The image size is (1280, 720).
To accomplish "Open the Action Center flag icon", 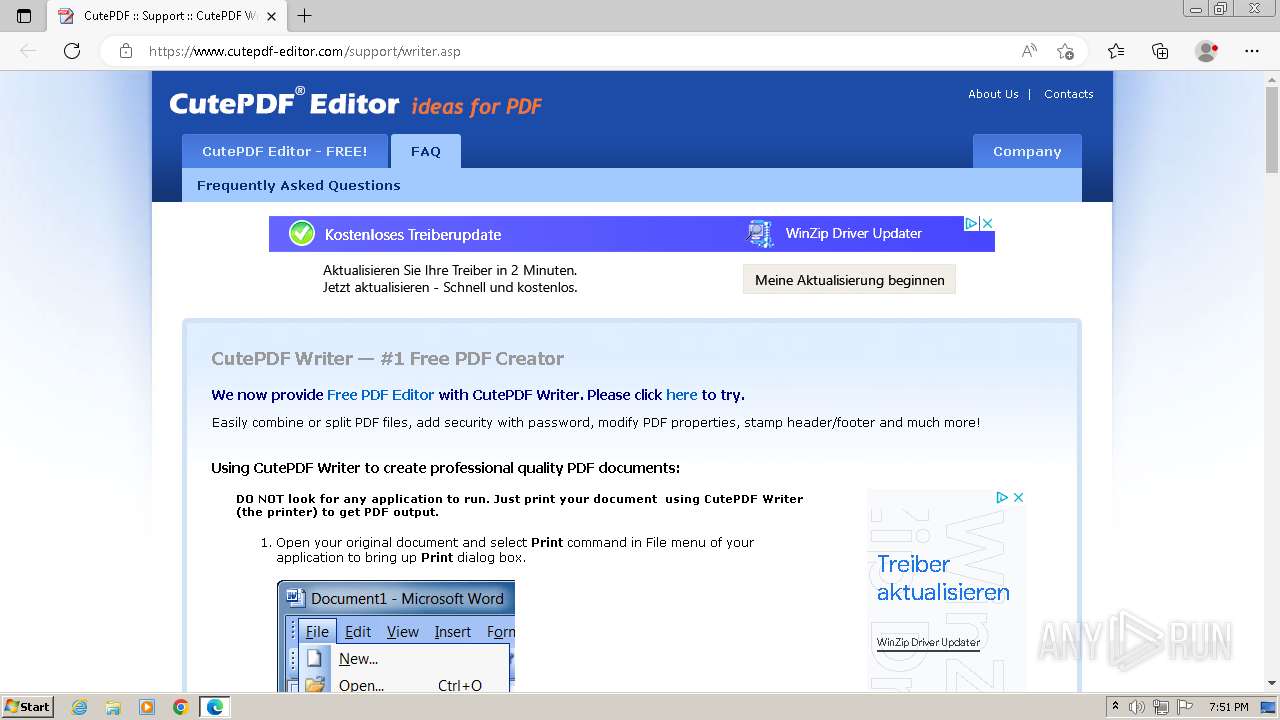I will (1183, 707).
